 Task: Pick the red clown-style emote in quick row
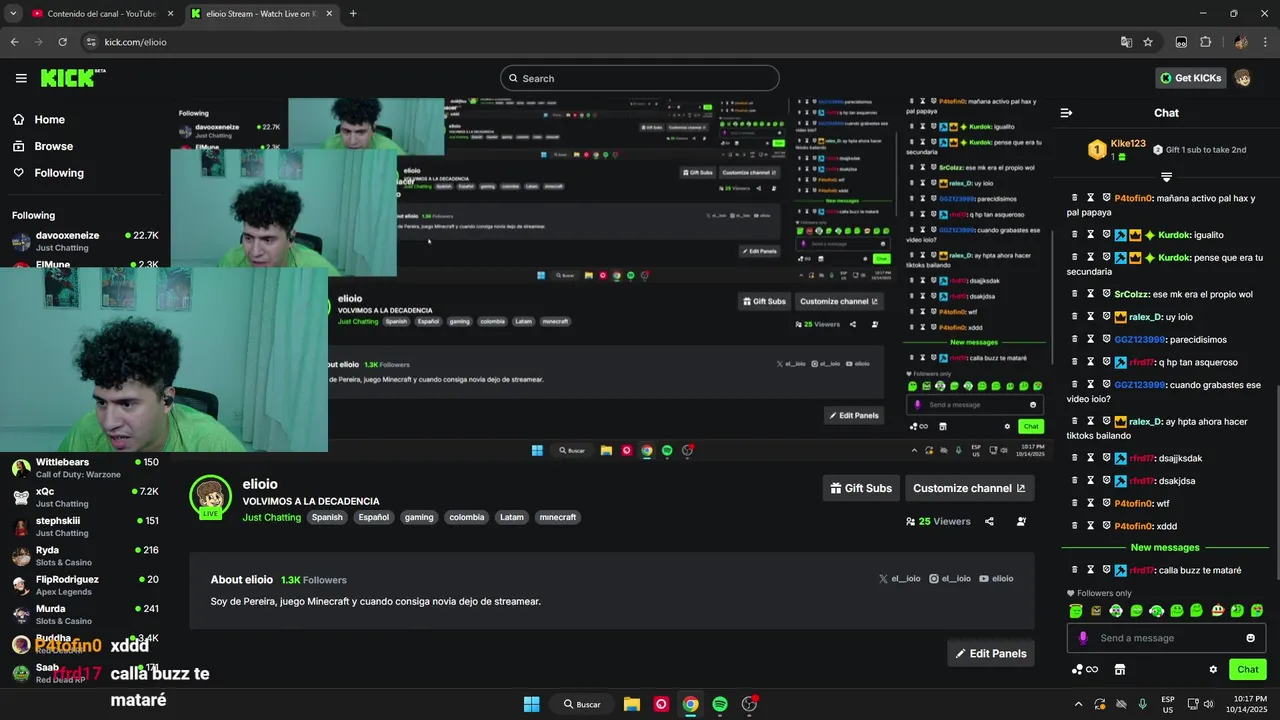(x=1217, y=610)
